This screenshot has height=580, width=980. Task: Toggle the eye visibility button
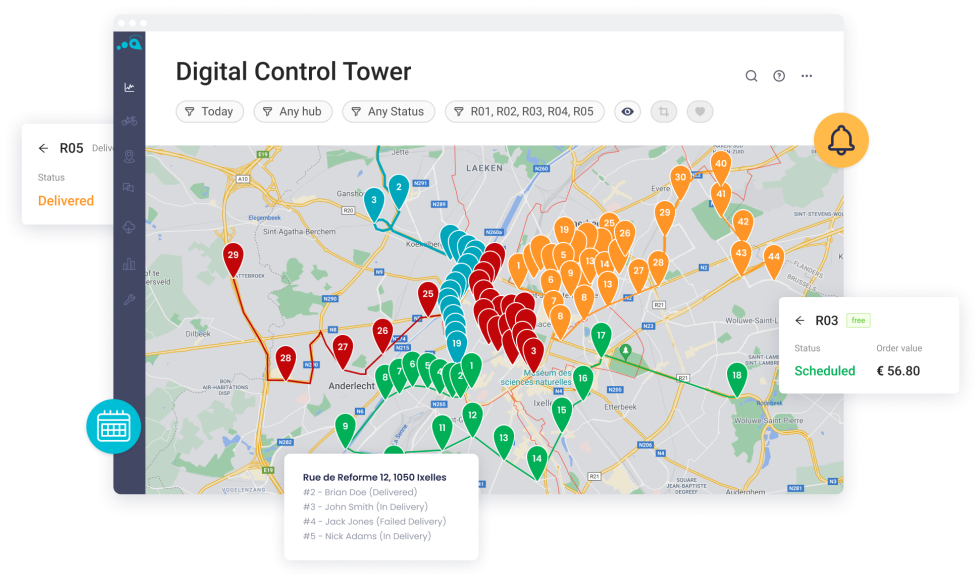click(x=628, y=112)
